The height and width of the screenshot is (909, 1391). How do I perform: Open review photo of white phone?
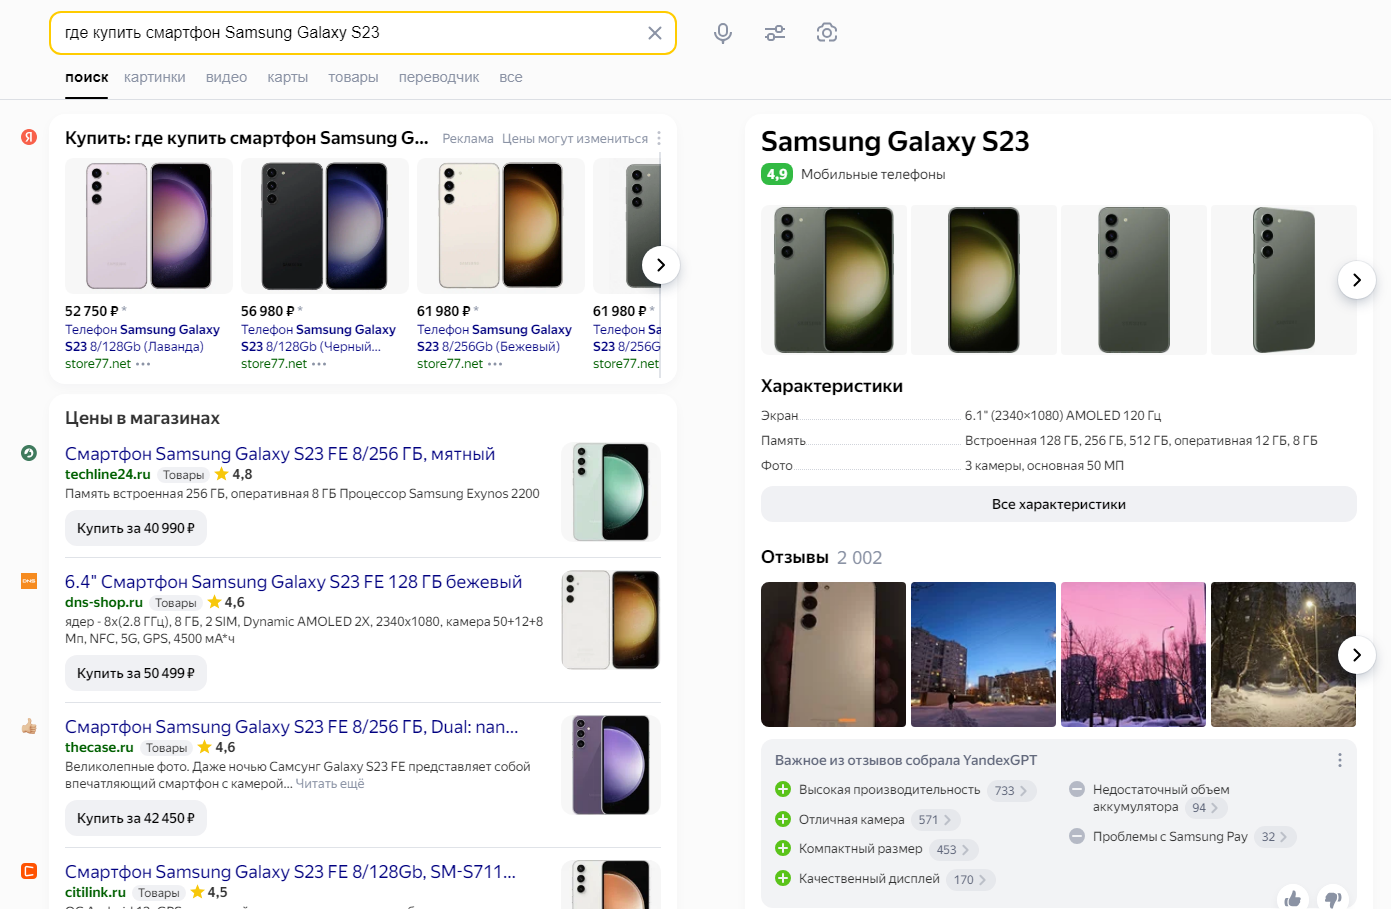tap(833, 654)
